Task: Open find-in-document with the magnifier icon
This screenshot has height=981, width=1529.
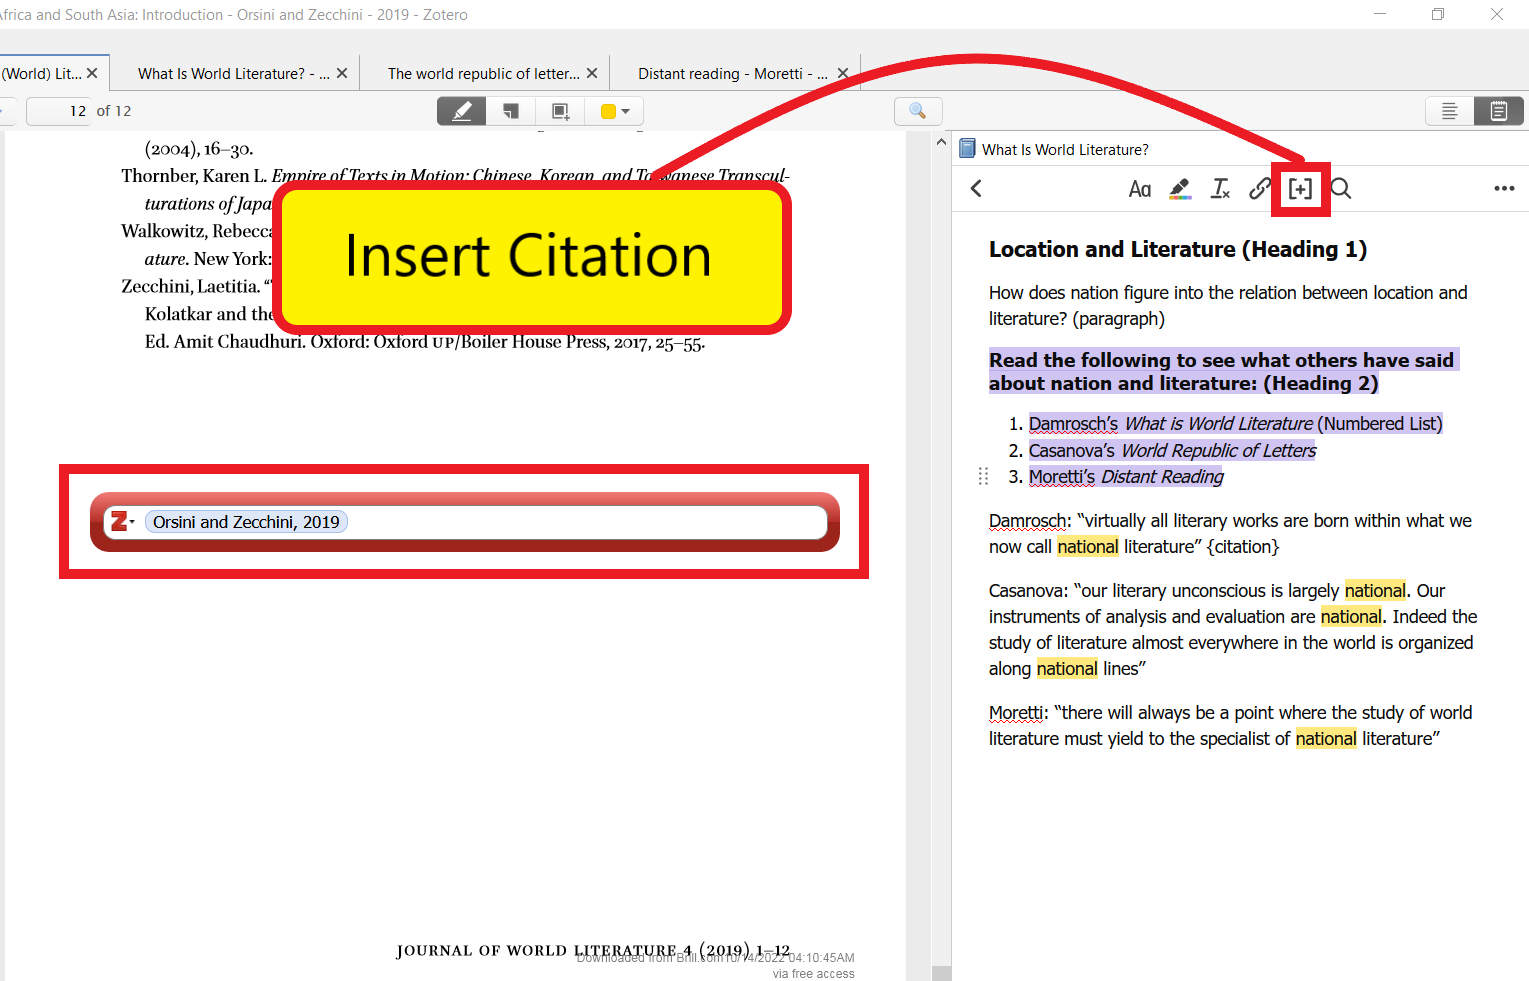Action: point(917,111)
